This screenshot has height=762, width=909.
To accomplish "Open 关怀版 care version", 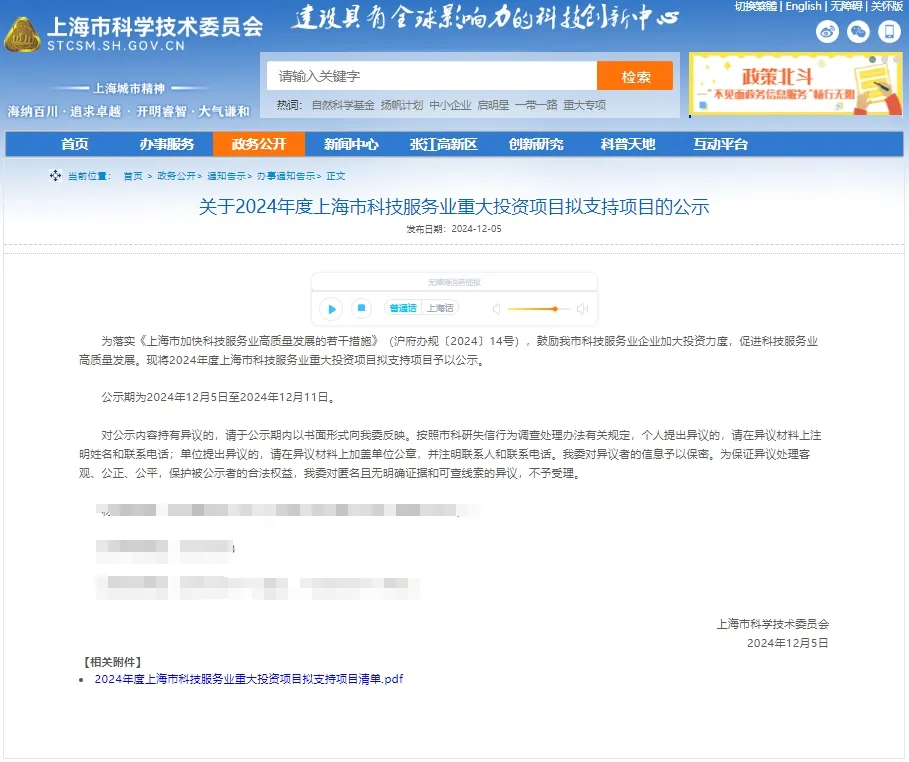I will (886, 6).
